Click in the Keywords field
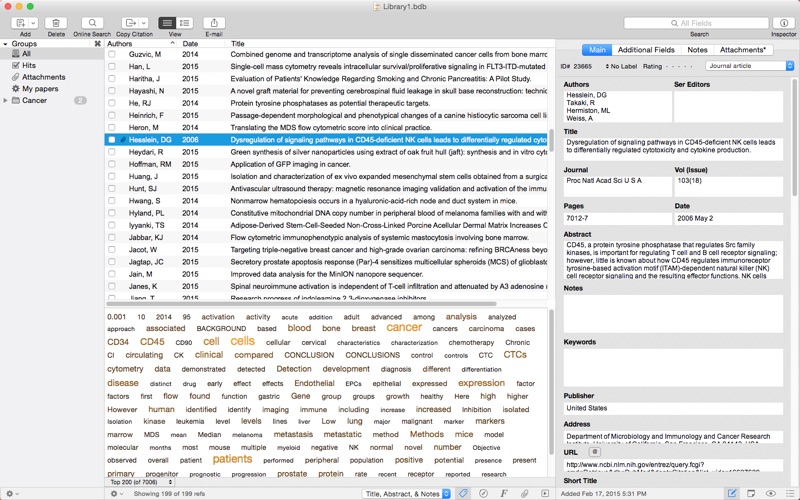 pyautogui.click(x=672, y=367)
